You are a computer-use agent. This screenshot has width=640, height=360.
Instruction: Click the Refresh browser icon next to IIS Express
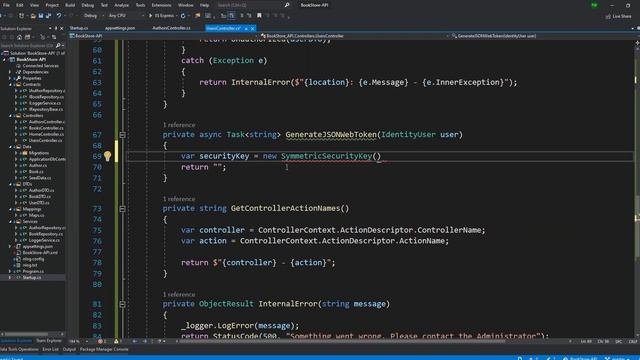(x=183, y=16)
